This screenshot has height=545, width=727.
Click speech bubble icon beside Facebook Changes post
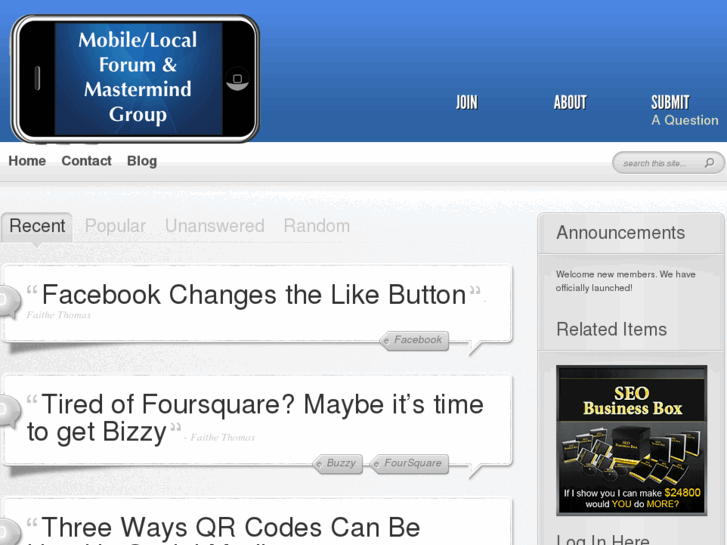(x=9, y=301)
